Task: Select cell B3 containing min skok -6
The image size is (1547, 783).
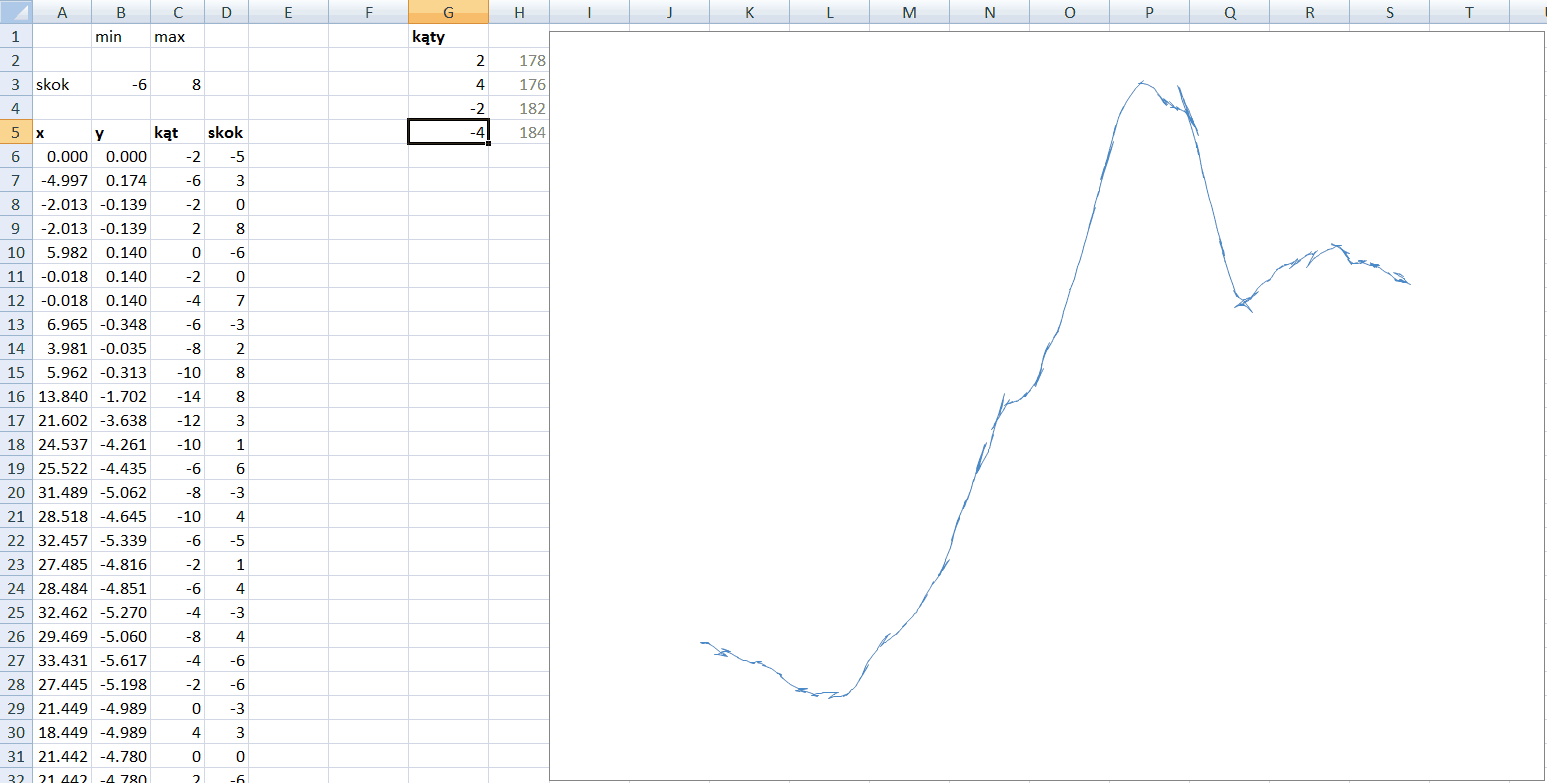Action: 121,85
